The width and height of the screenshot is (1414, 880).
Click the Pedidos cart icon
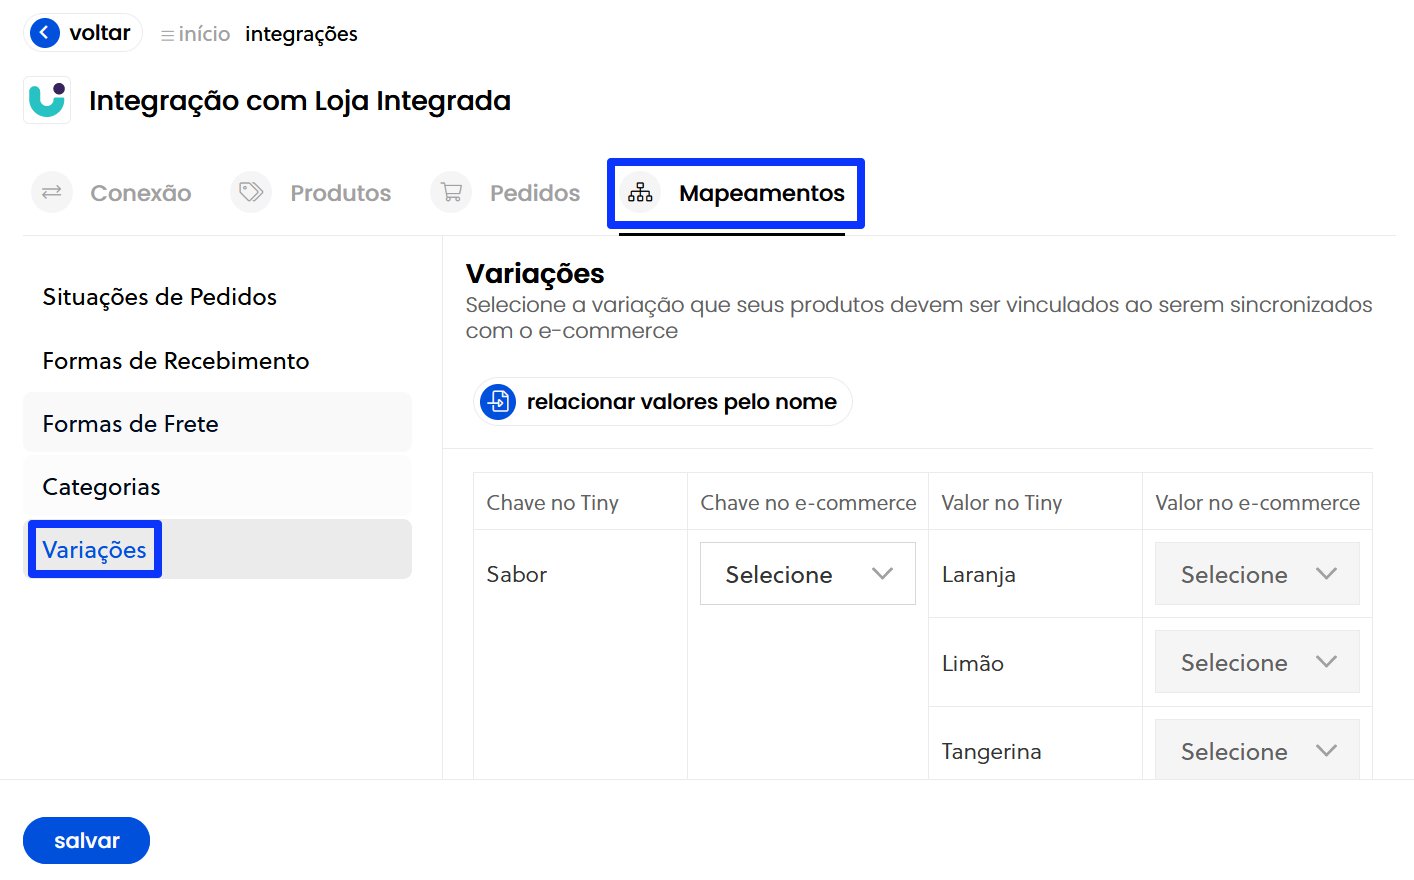pyautogui.click(x=451, y=192)
